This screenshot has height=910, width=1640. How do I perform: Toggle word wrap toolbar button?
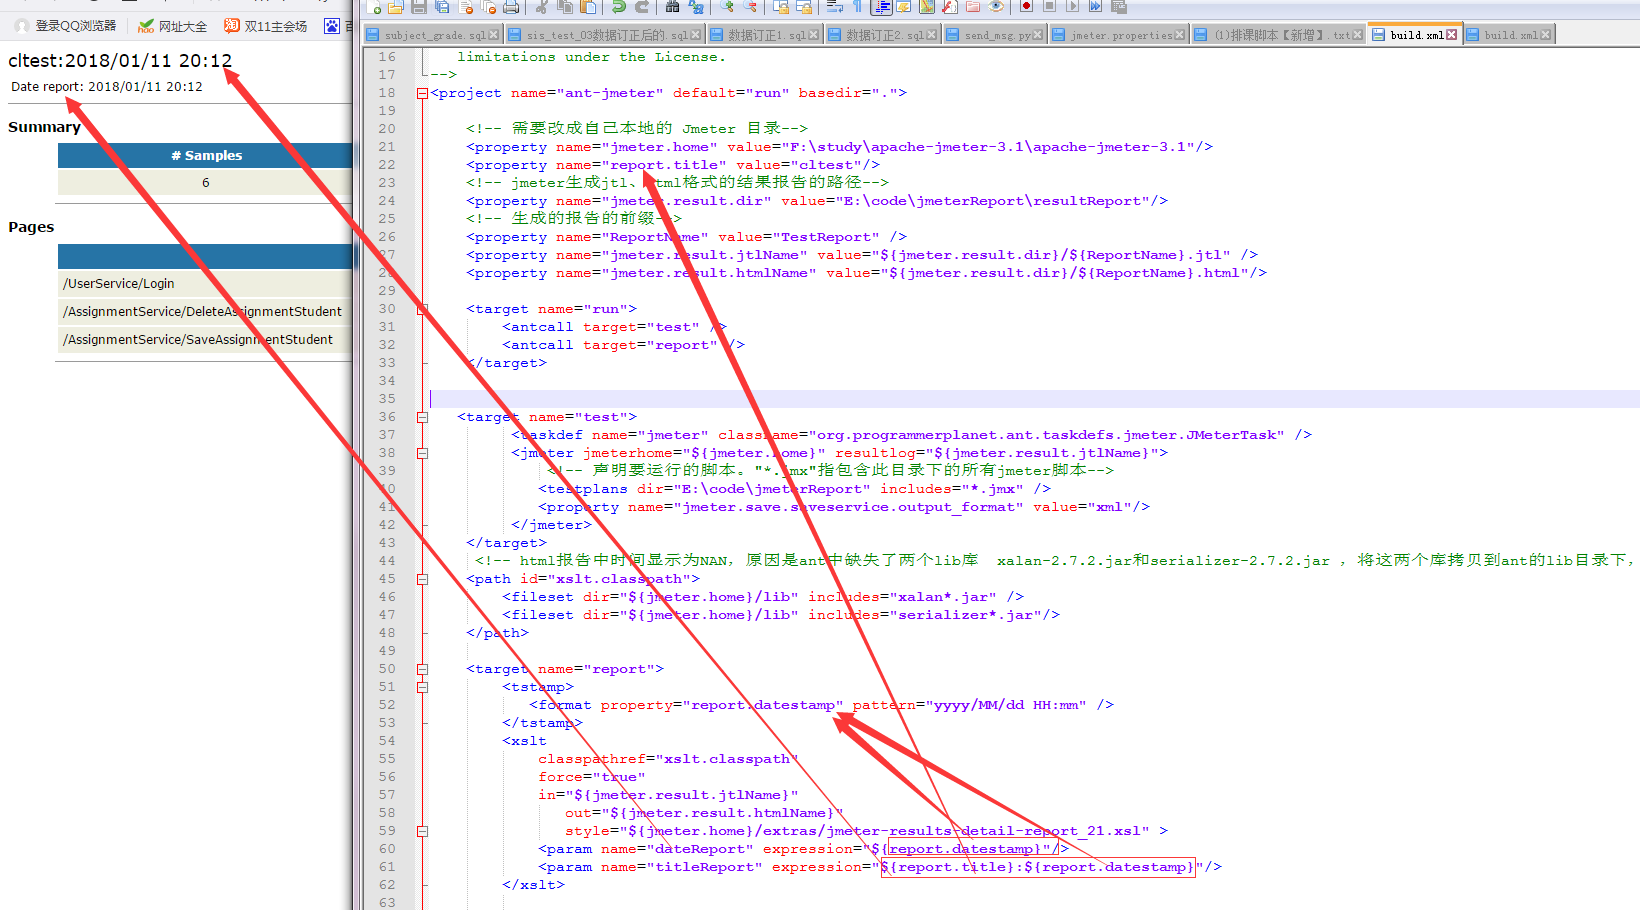(834, 6)
